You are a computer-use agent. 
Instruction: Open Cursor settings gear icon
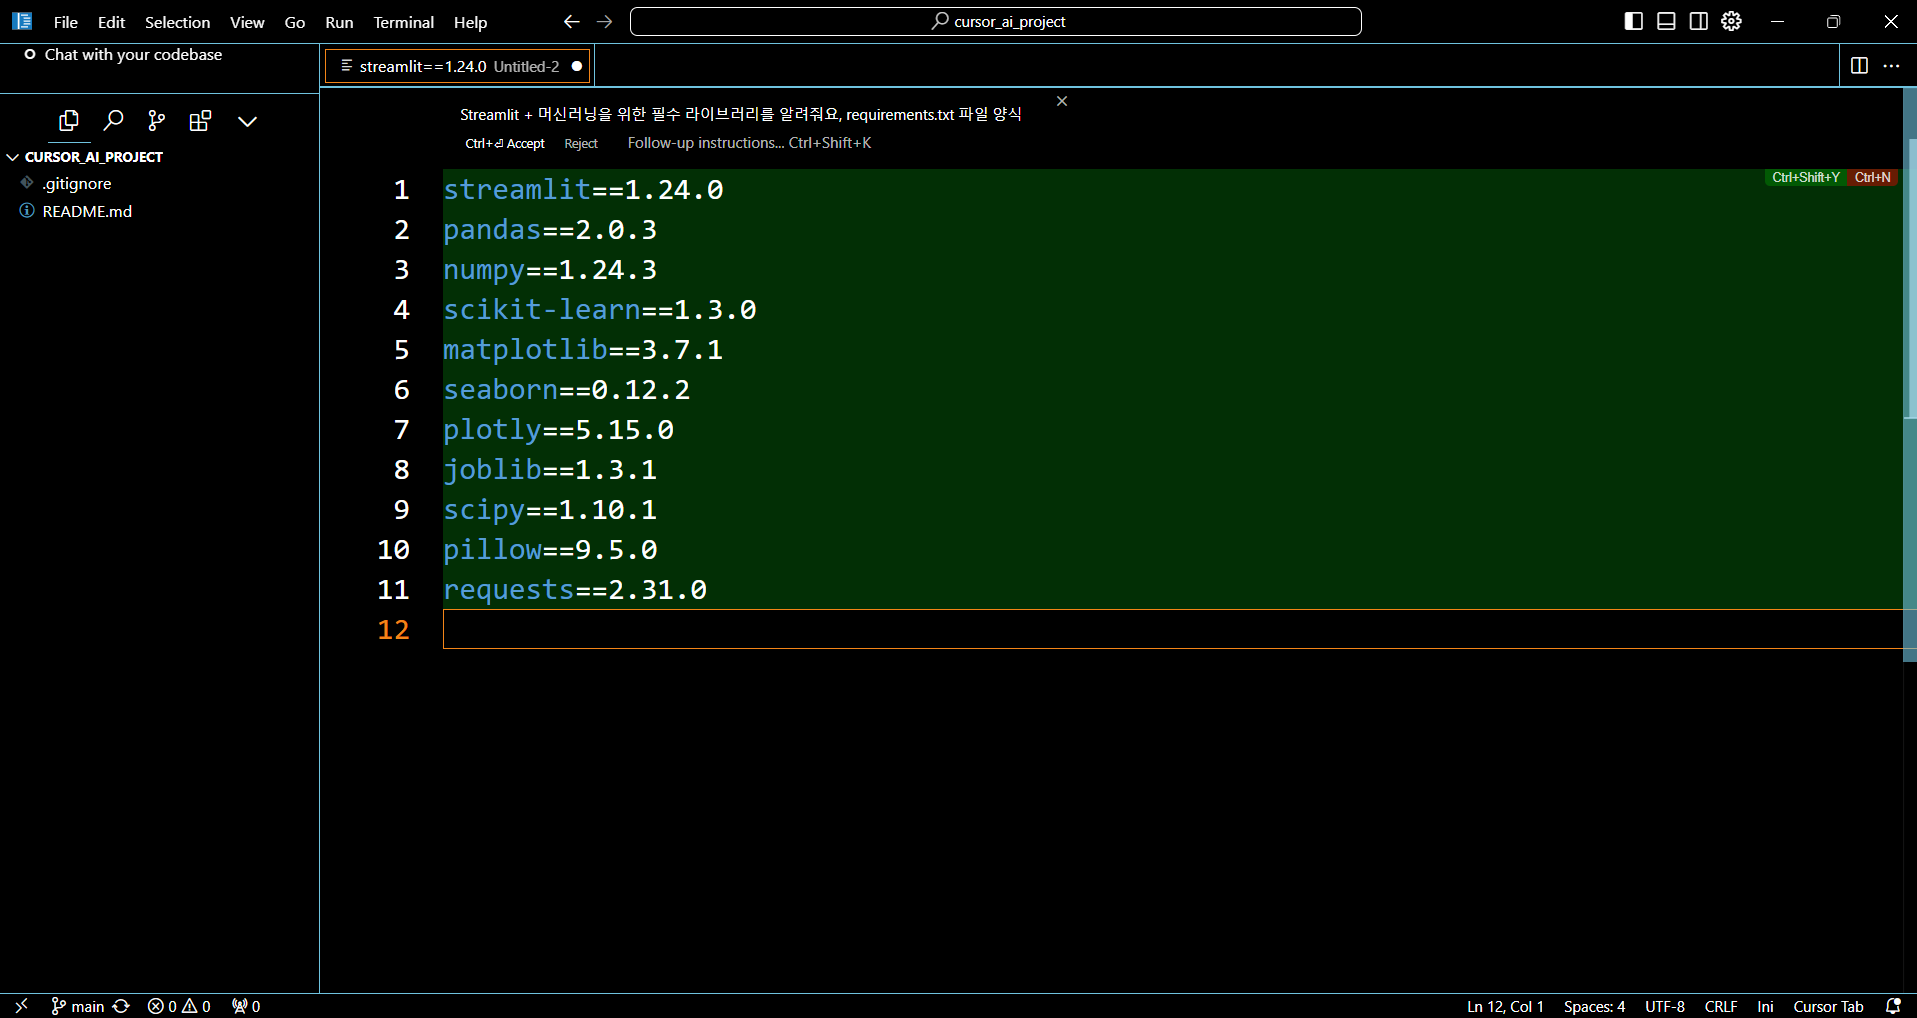1732,21
